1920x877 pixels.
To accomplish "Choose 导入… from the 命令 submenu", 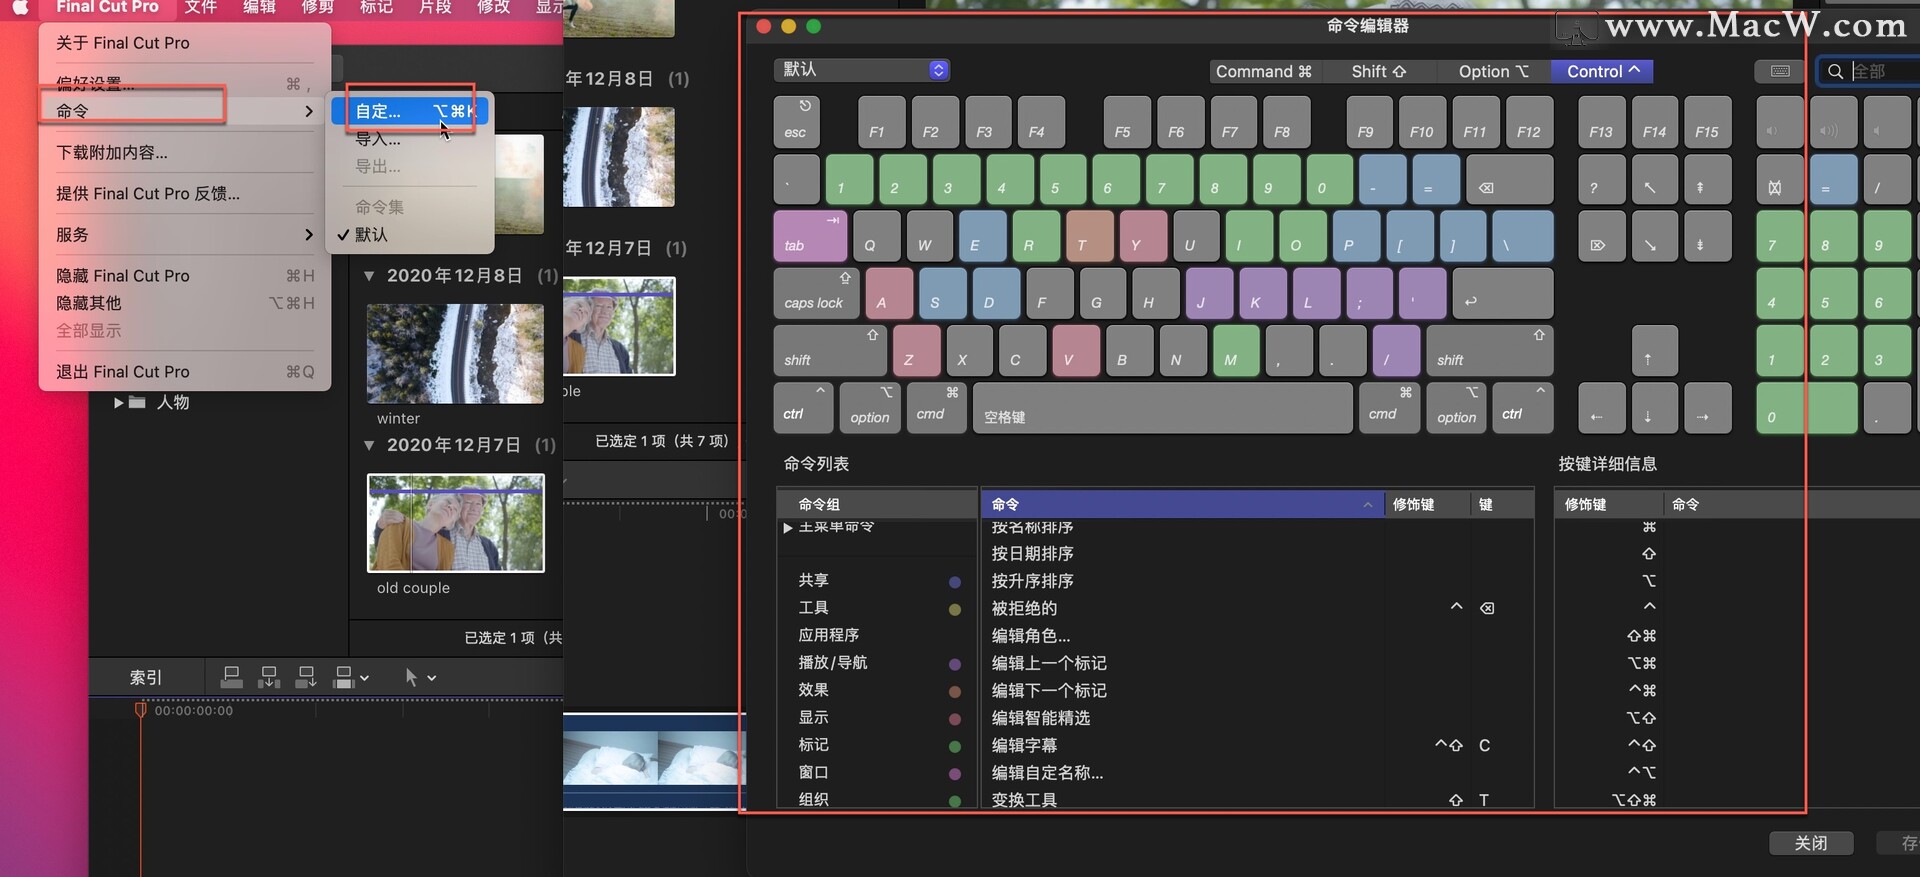I will coord(378,139).
